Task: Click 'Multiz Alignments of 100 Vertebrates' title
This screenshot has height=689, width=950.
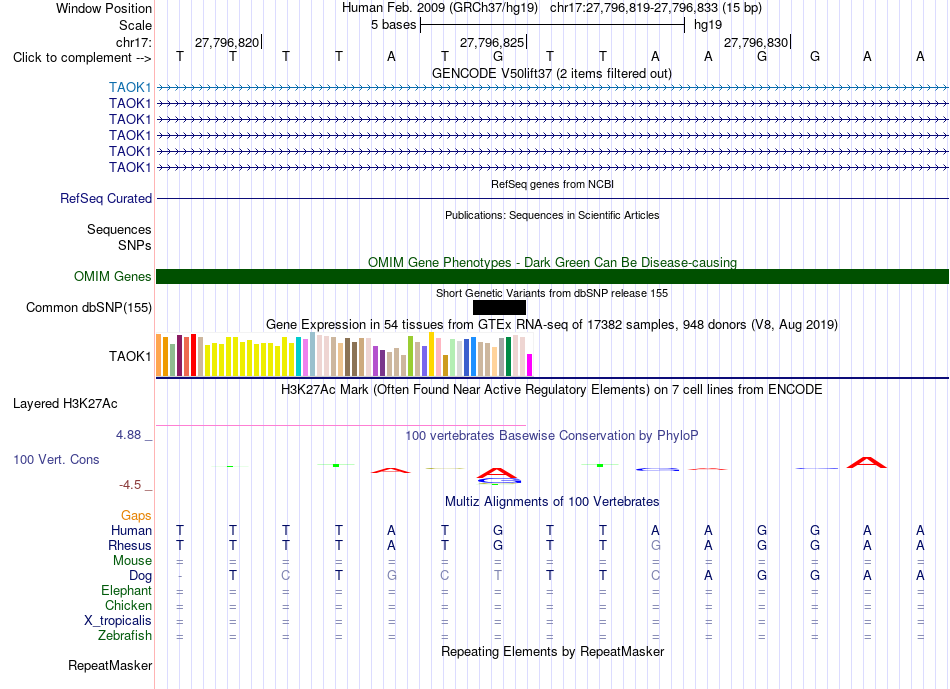Action: (x=552, y=502)
